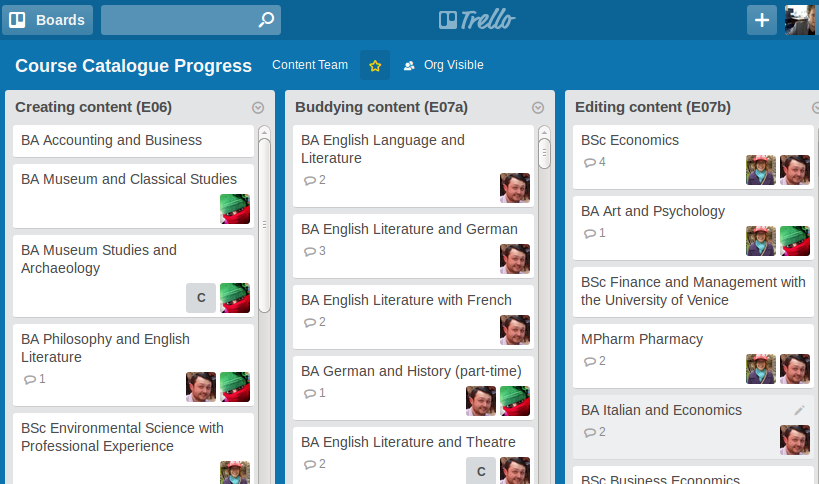819x484 pixels.
Task: Click scrollbar handle of Creating content list
Action: pos(264,225)
